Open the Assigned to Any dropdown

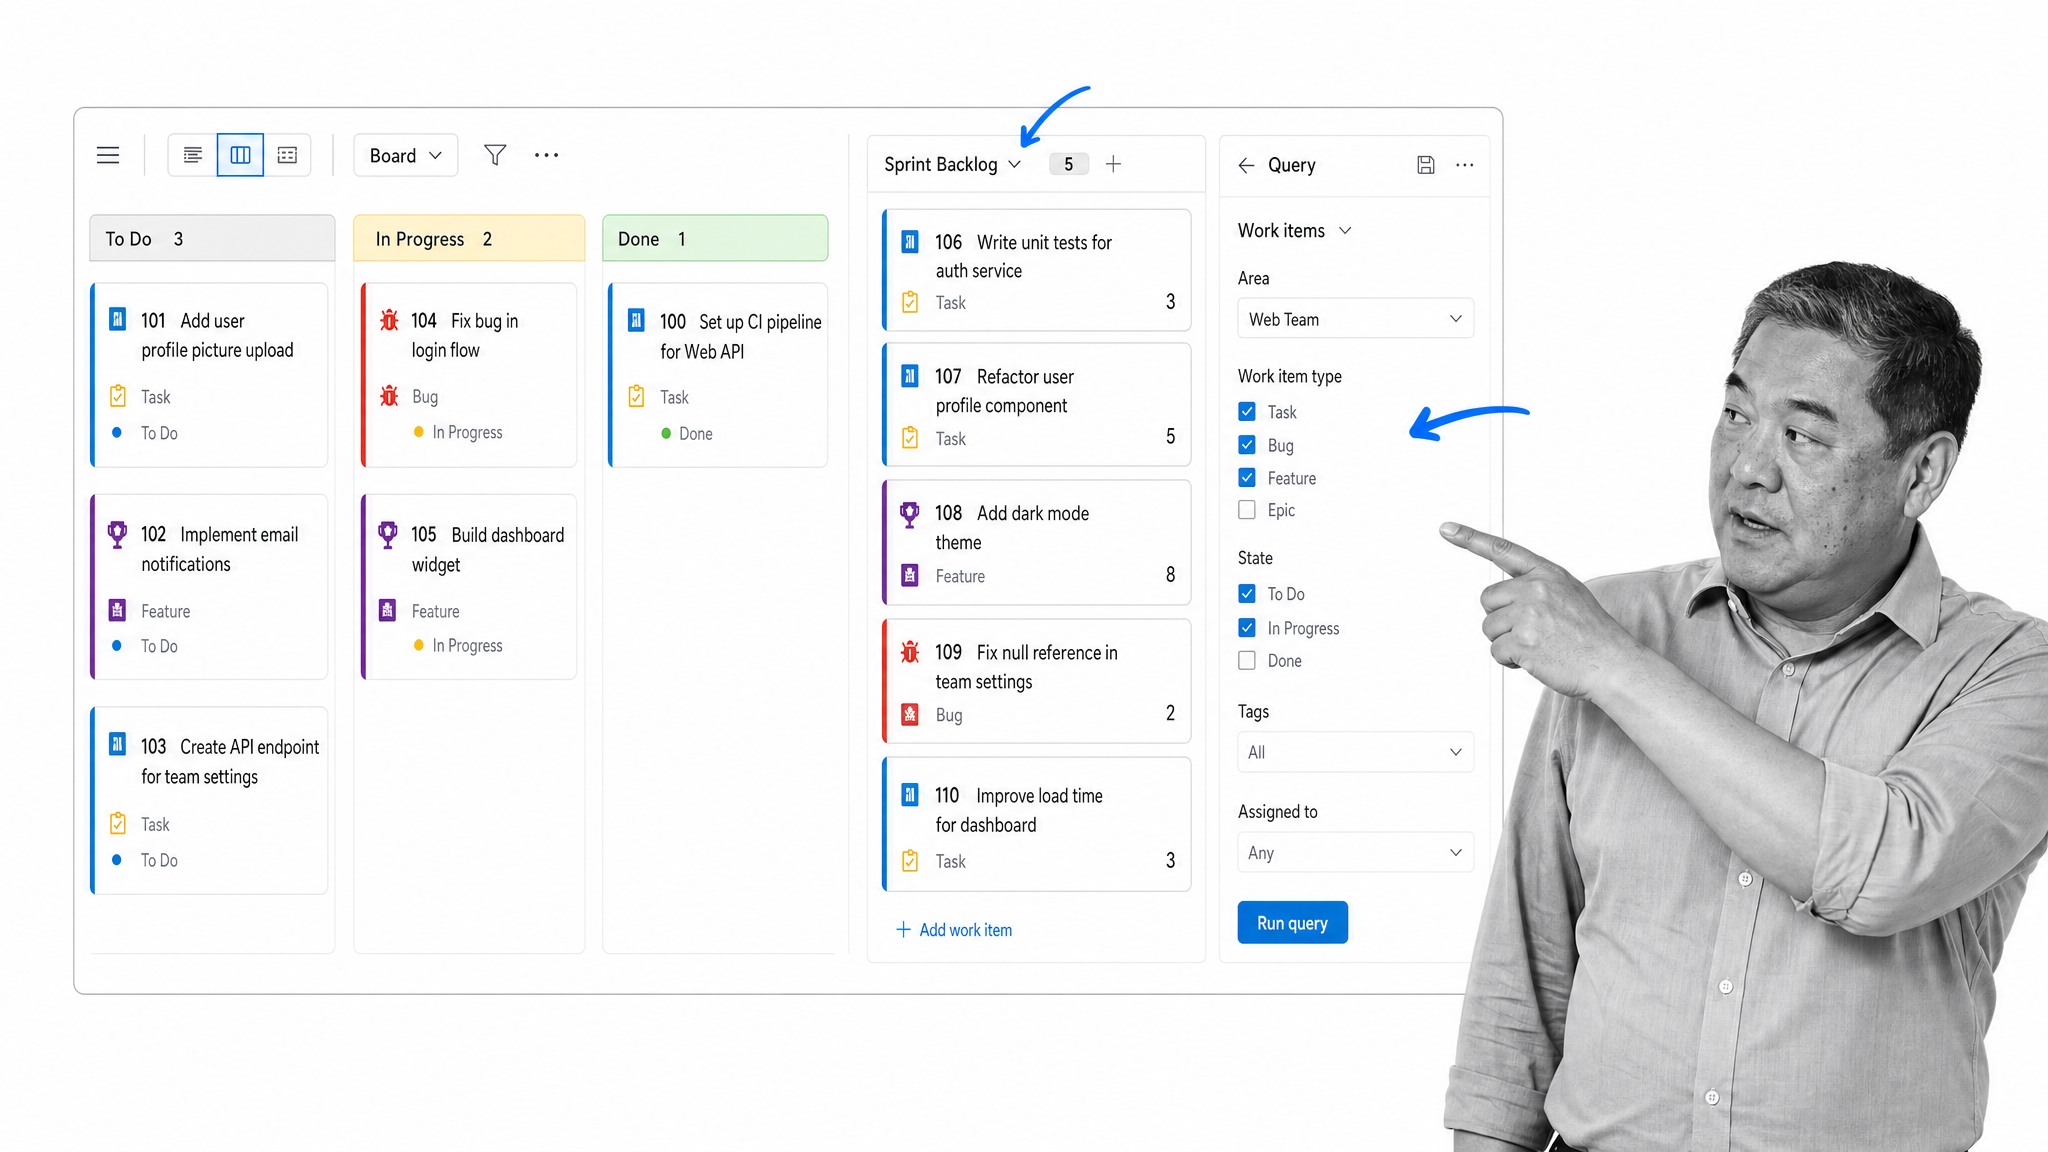tap(1355, 853)
